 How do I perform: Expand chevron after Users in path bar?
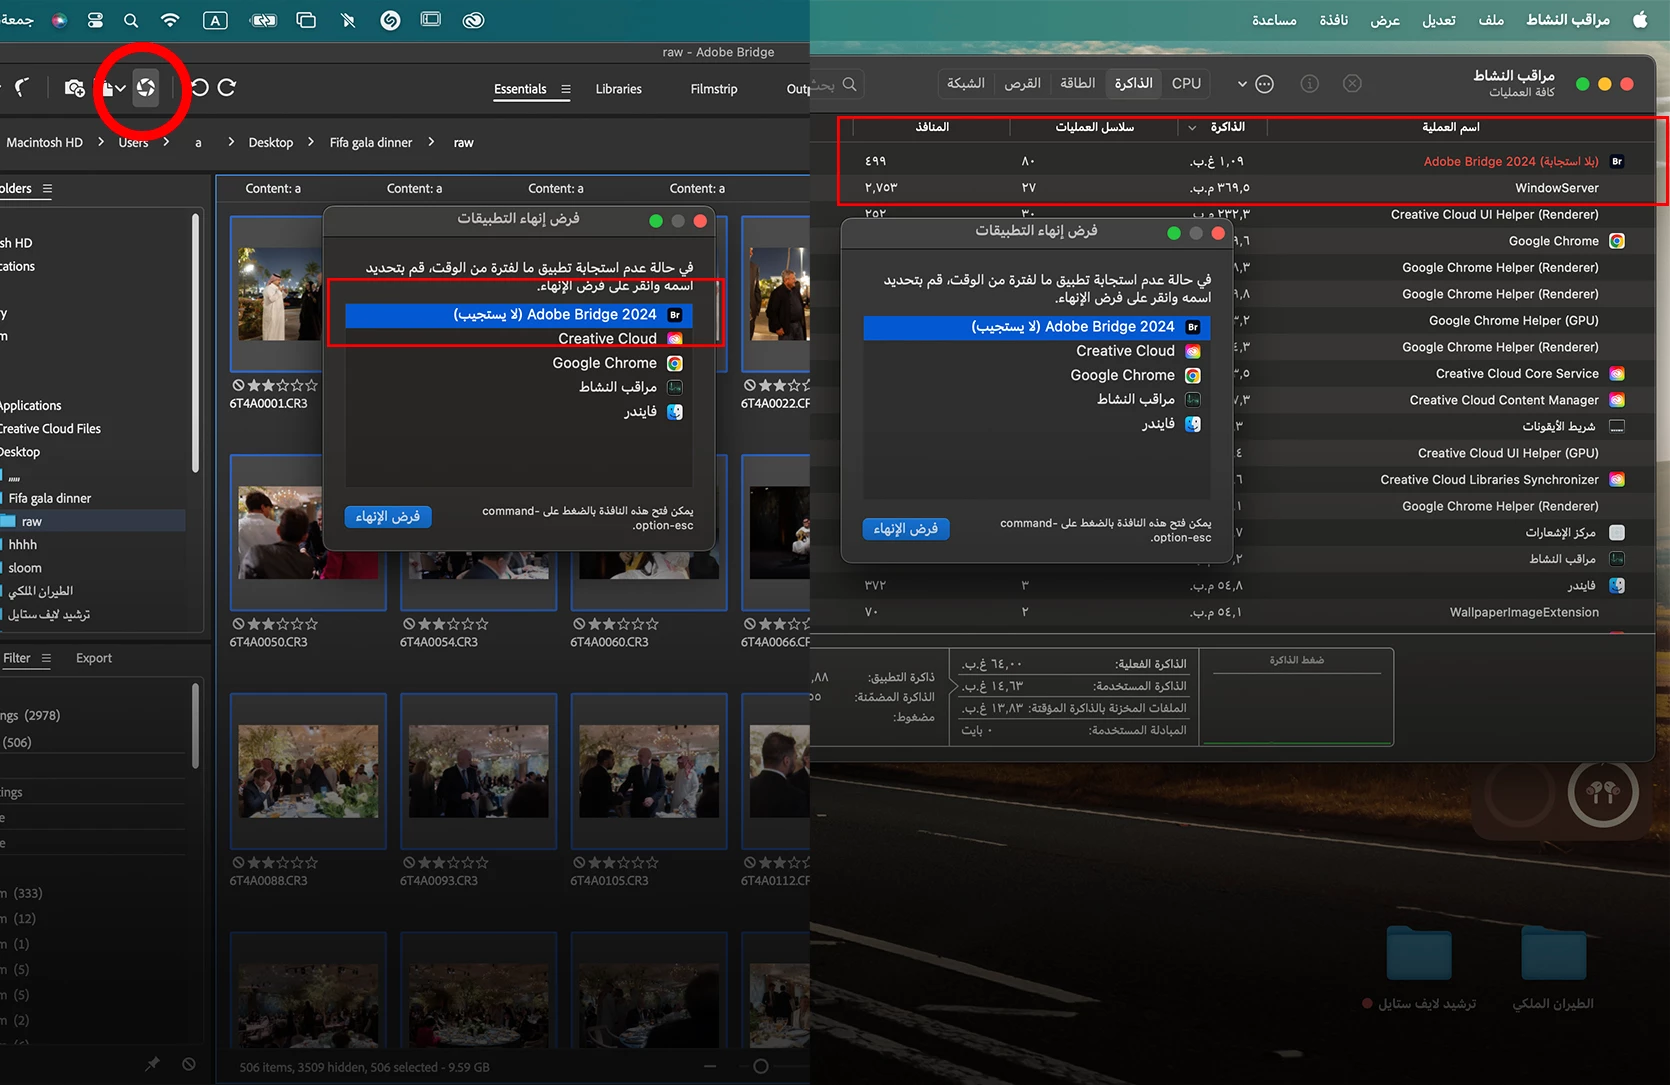166,142
